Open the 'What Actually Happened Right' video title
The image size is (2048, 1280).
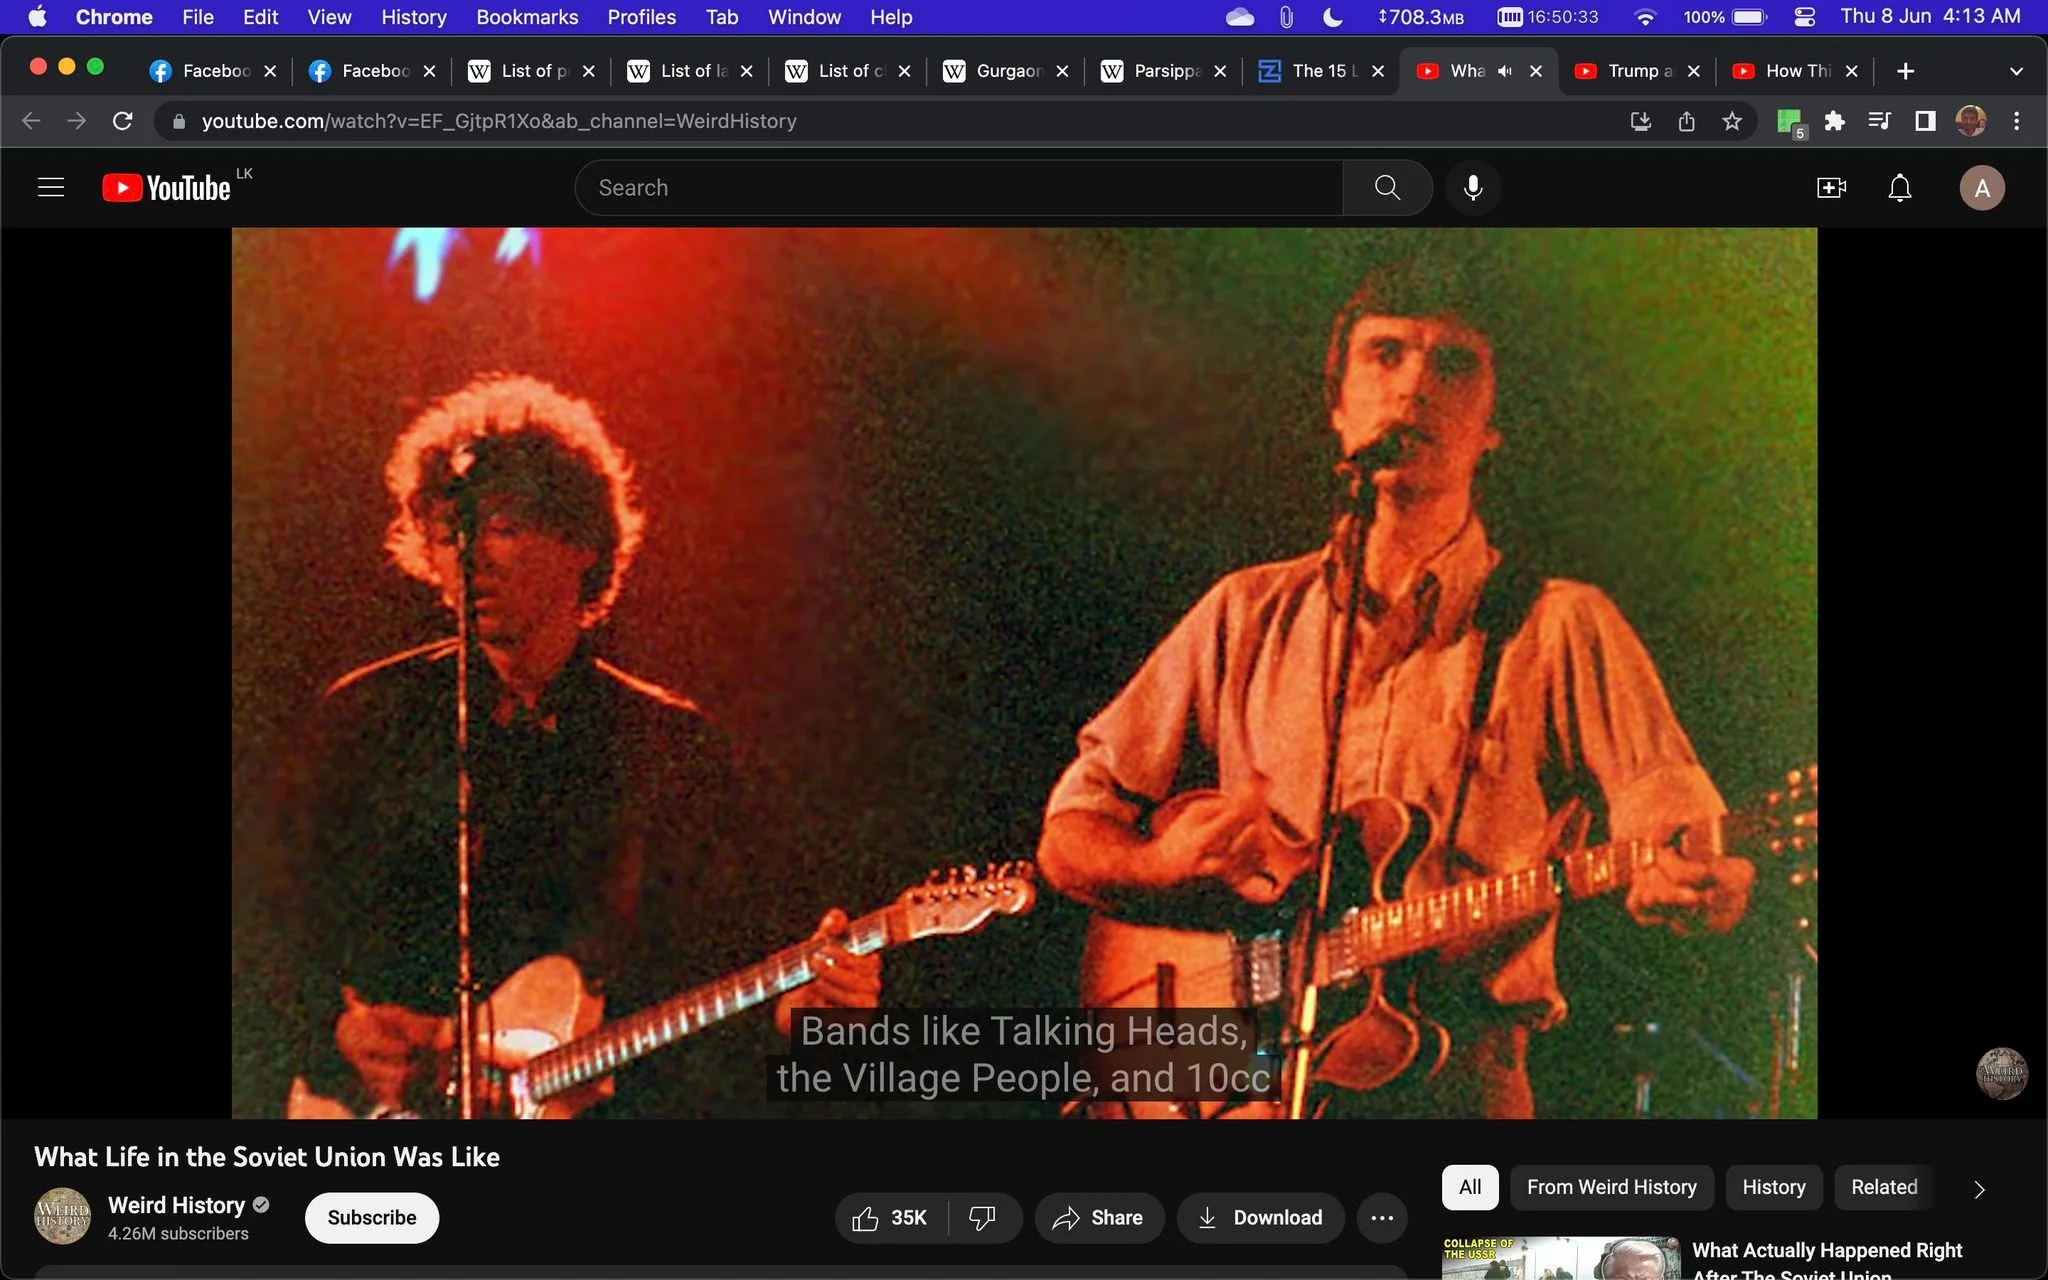(x=1827, y=1260)
